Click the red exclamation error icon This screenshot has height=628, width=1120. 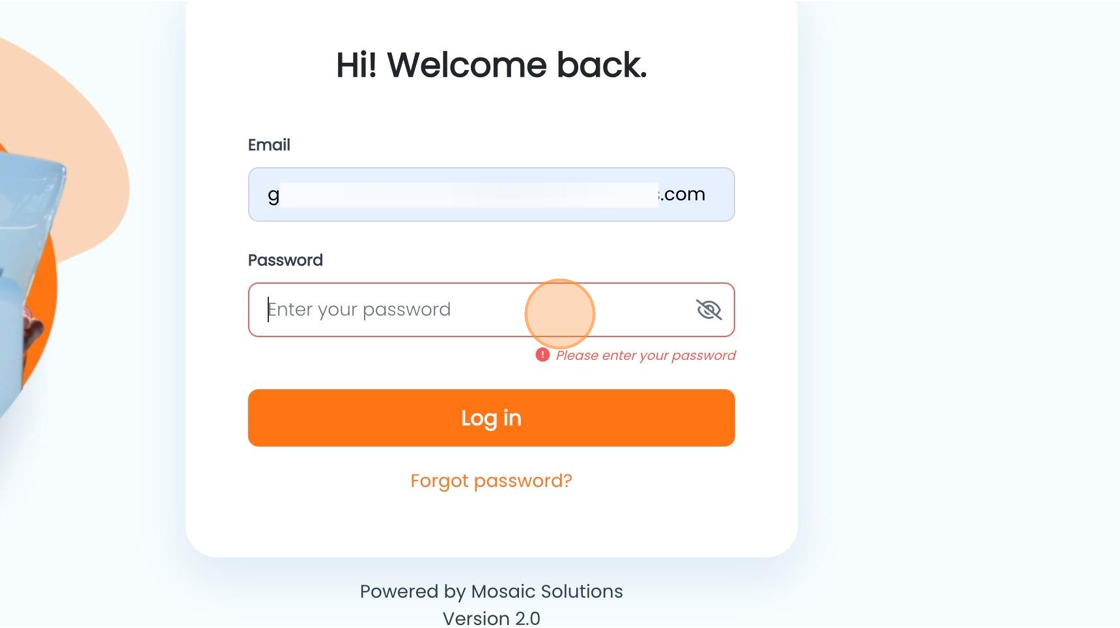(543, 355)
